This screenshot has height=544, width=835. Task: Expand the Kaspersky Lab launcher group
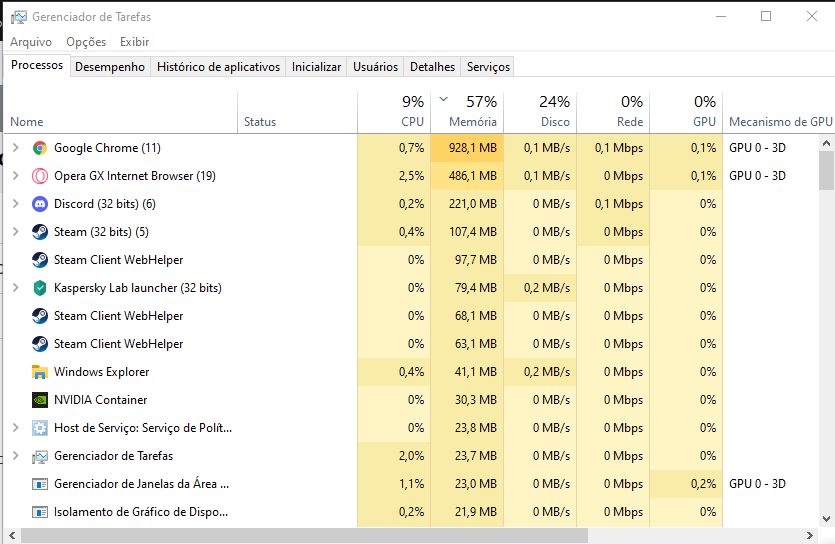tap(15, 287)
